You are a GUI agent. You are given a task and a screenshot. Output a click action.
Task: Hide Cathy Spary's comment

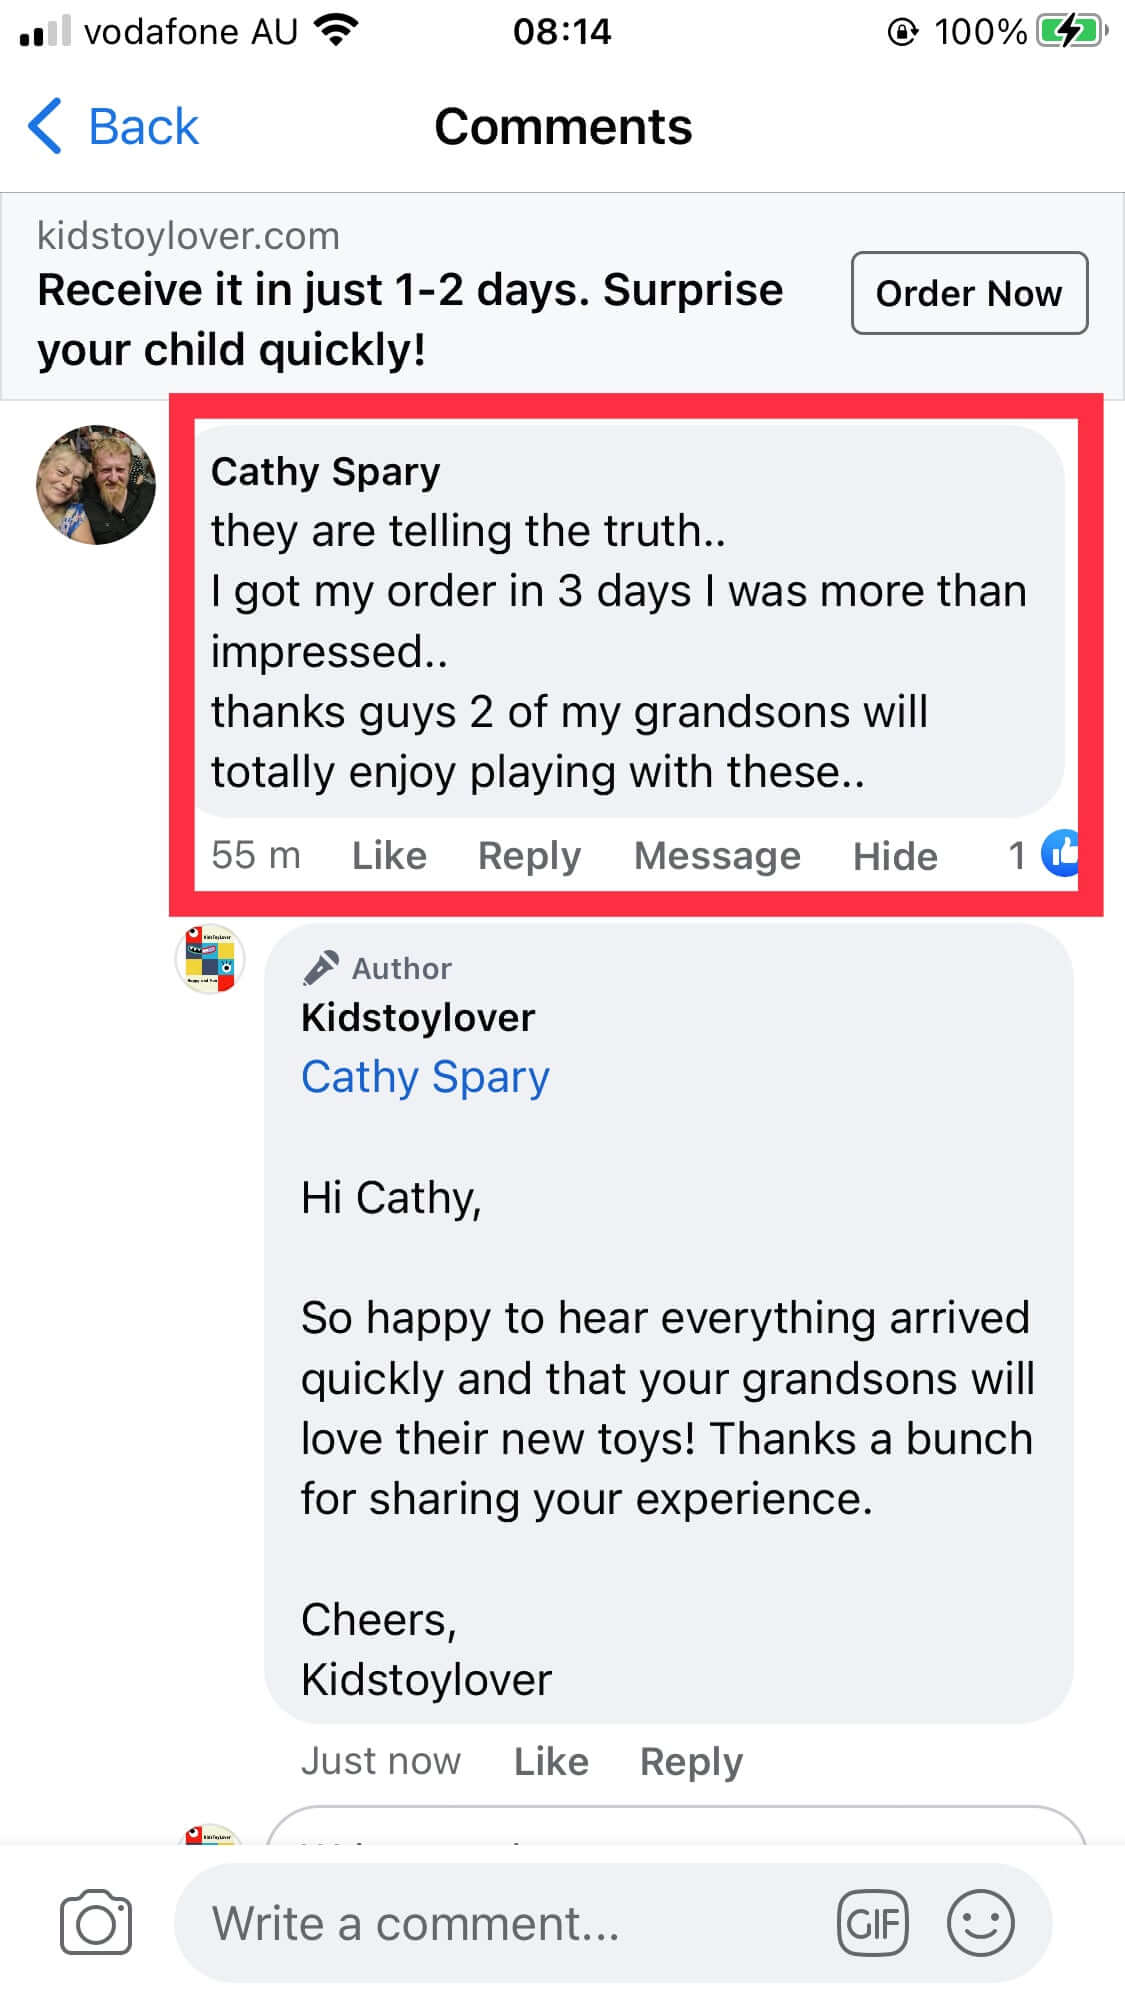[895, 856]
